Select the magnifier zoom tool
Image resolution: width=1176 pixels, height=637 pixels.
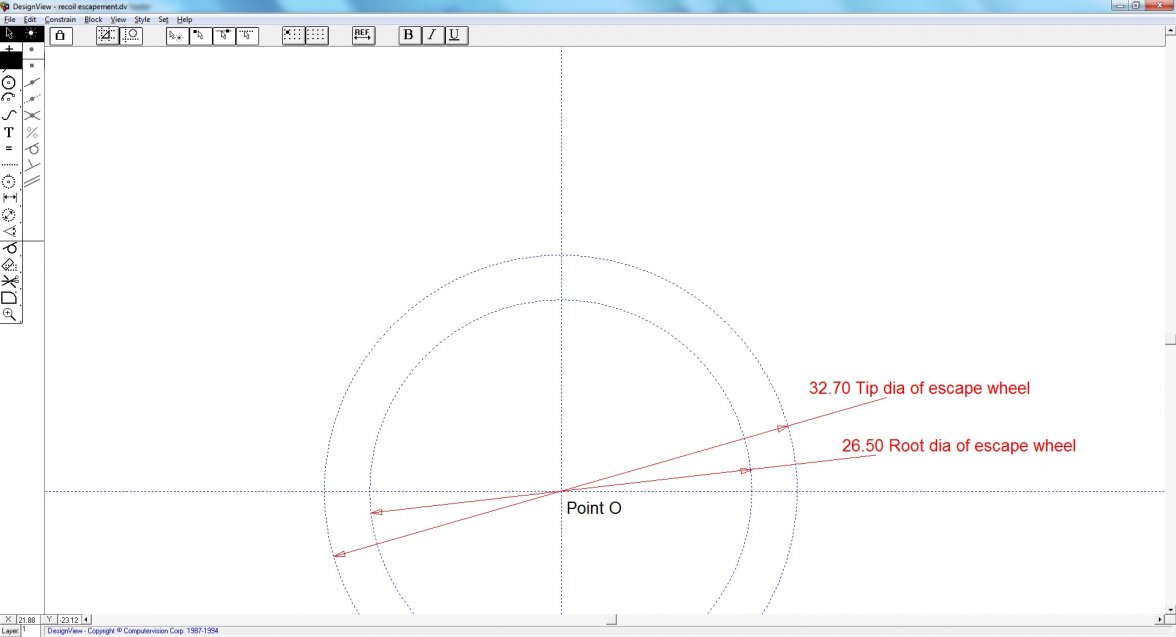point(9,314)
